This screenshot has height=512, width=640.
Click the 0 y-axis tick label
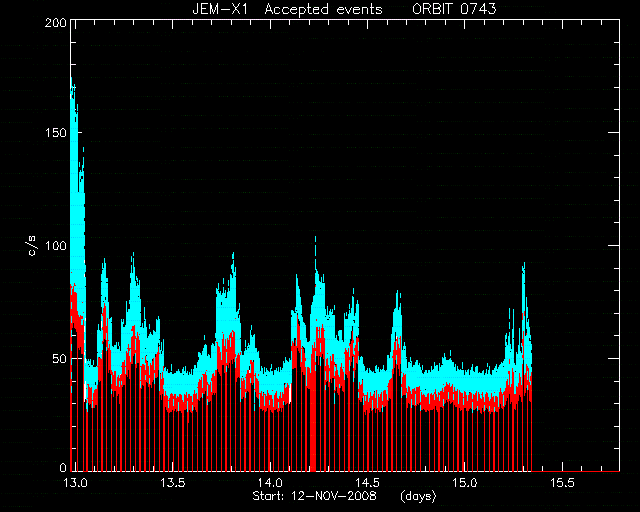[63, 467]
